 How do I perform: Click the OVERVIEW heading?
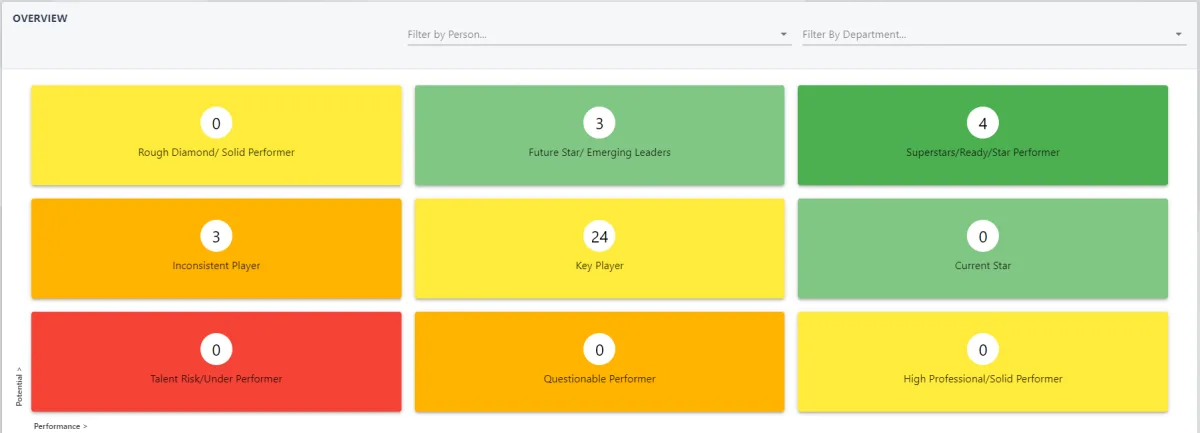[x=40, y=18]
